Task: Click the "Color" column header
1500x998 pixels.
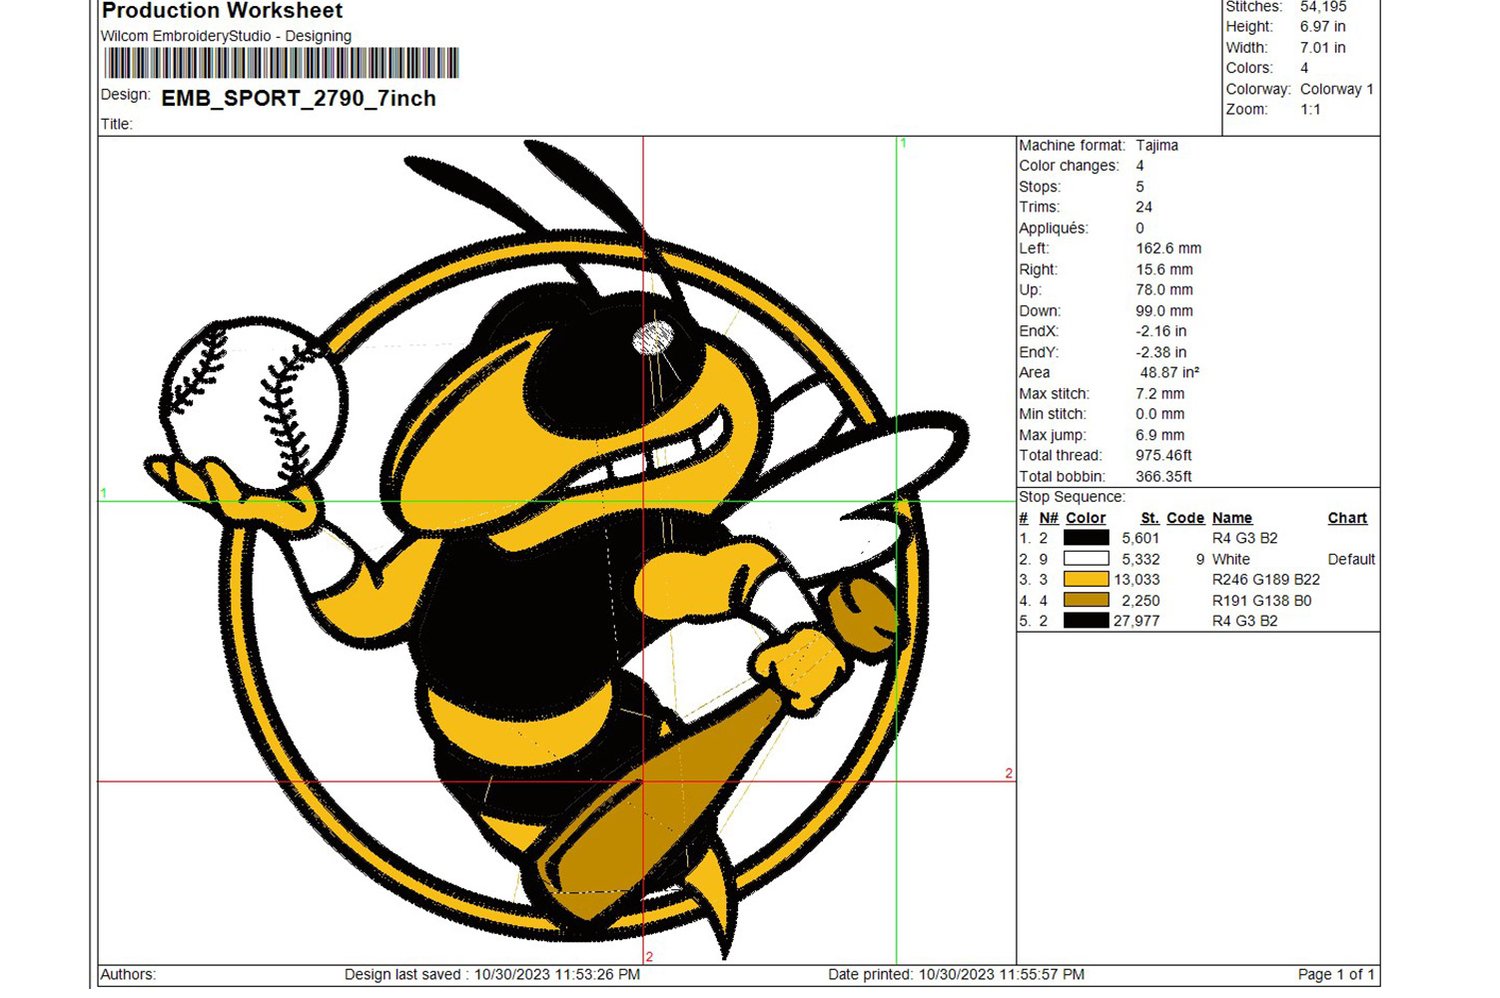Action: point(1086,518)
